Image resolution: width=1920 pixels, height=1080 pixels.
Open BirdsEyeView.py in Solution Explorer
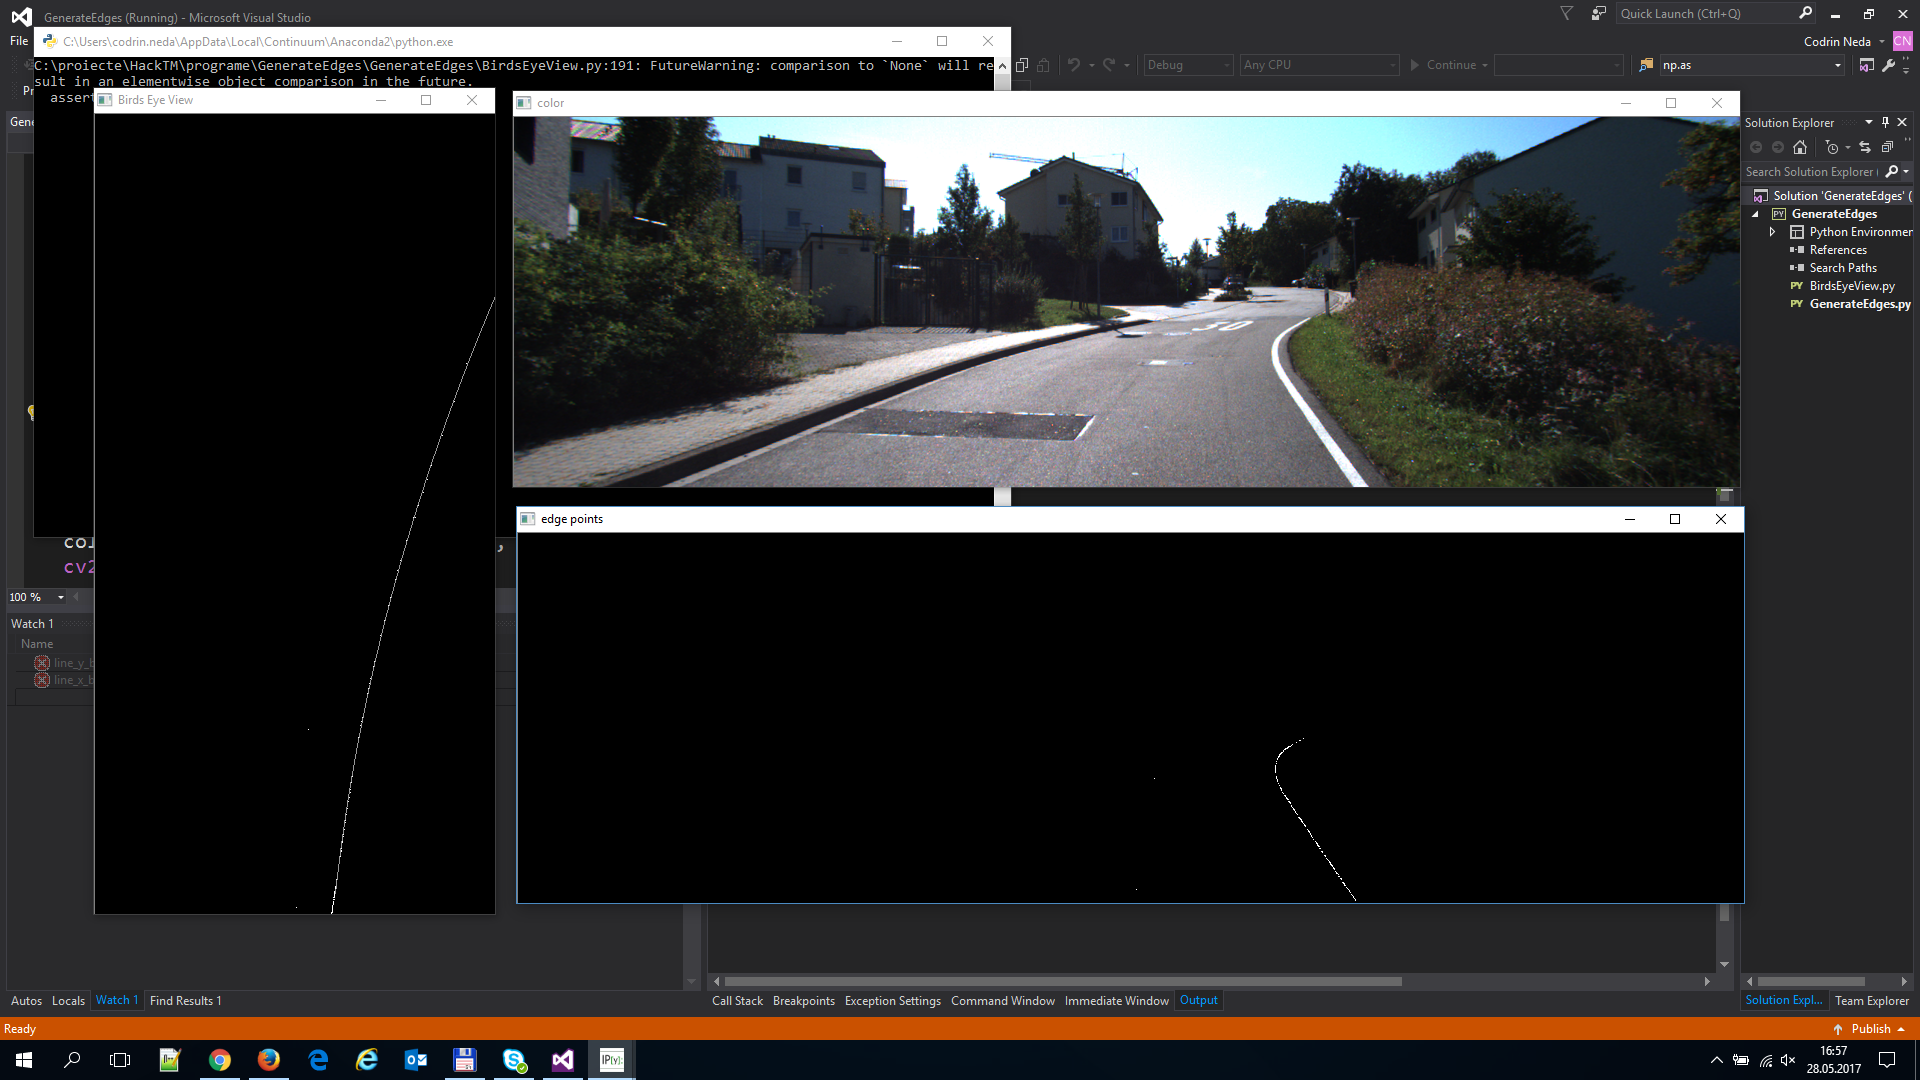point(1851,286)
